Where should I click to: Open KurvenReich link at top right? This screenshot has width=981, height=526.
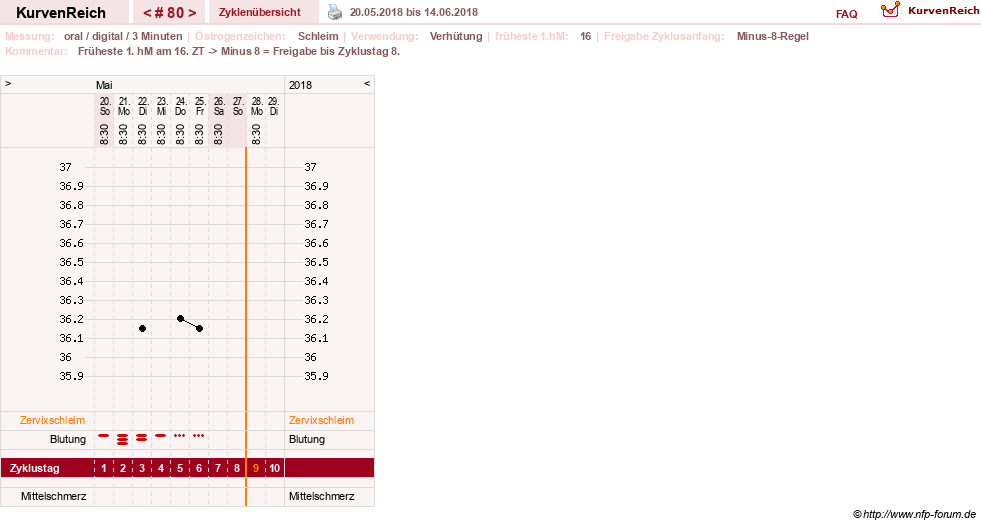click(x=943, y=11)
